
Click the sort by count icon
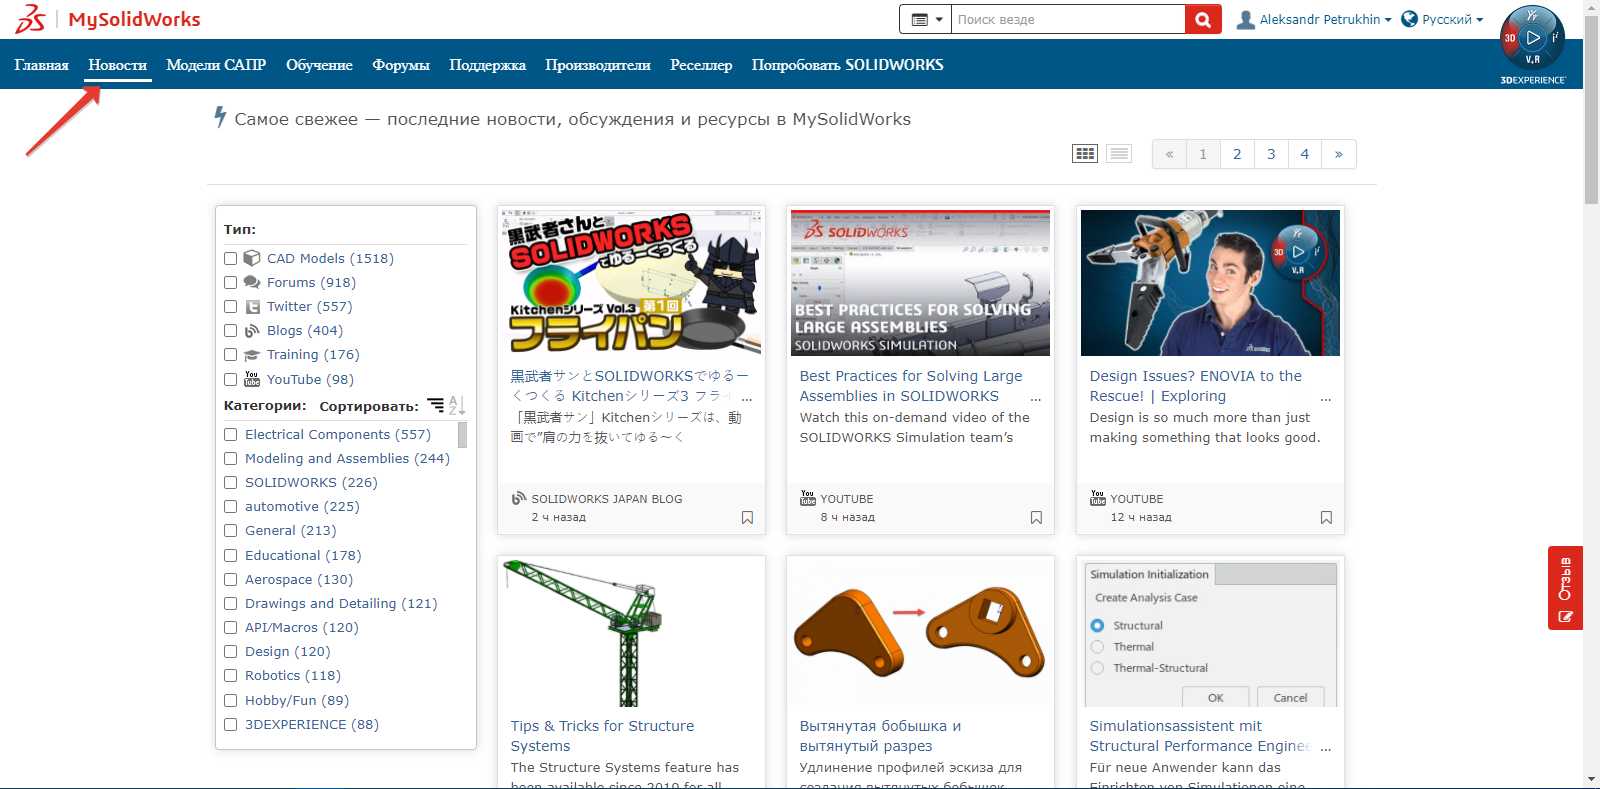click(x=436, y=405)
